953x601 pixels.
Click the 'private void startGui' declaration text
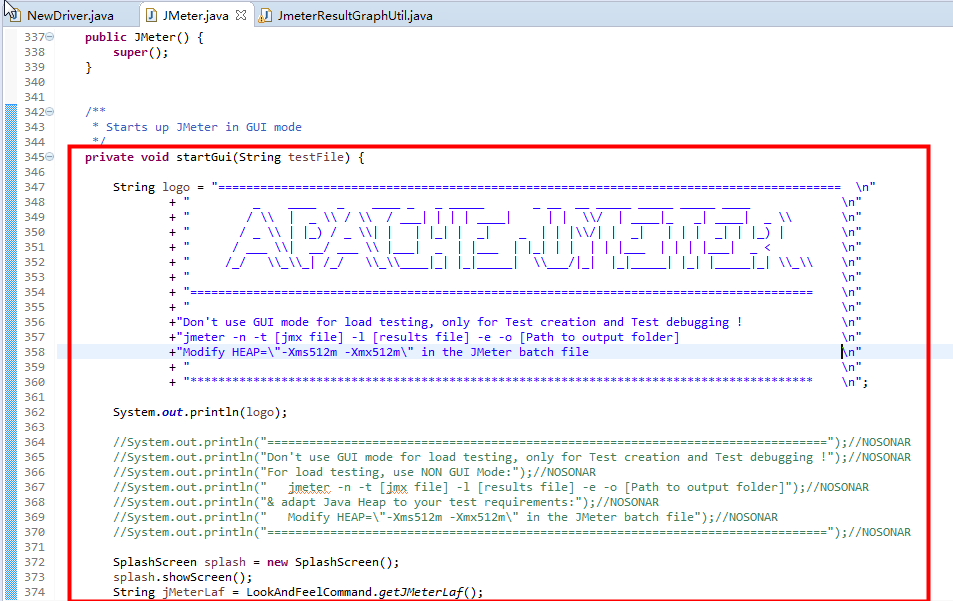[158, 157]
